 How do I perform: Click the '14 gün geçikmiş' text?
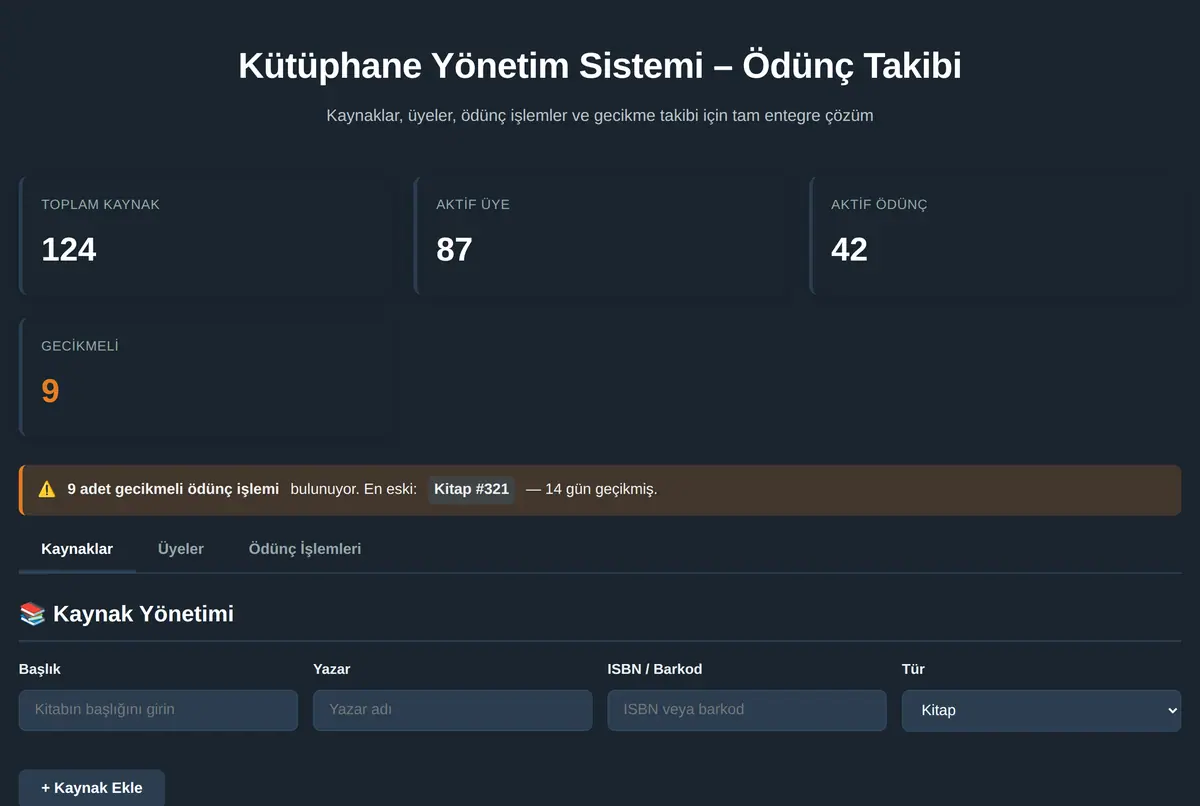coord(601,490)
